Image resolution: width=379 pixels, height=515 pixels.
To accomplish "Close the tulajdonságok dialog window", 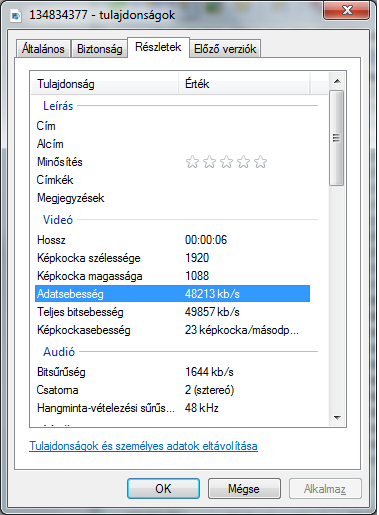I will 346,11.
